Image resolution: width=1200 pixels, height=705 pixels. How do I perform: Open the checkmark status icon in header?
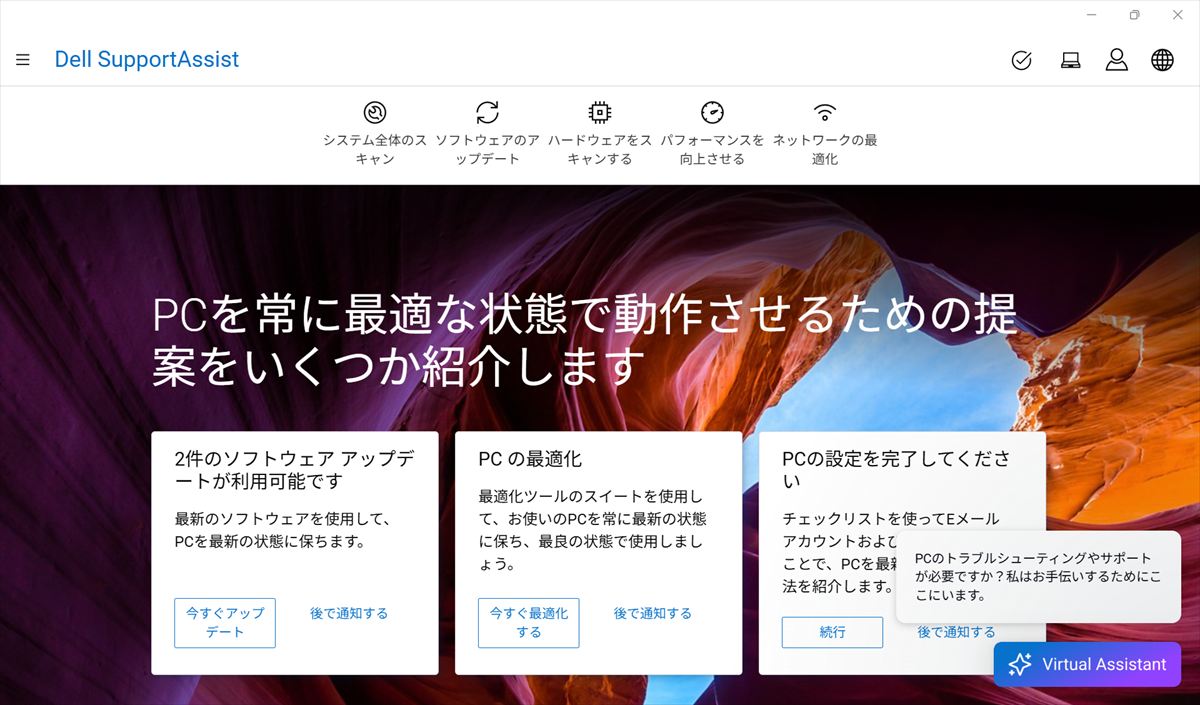click(1021, 60)
